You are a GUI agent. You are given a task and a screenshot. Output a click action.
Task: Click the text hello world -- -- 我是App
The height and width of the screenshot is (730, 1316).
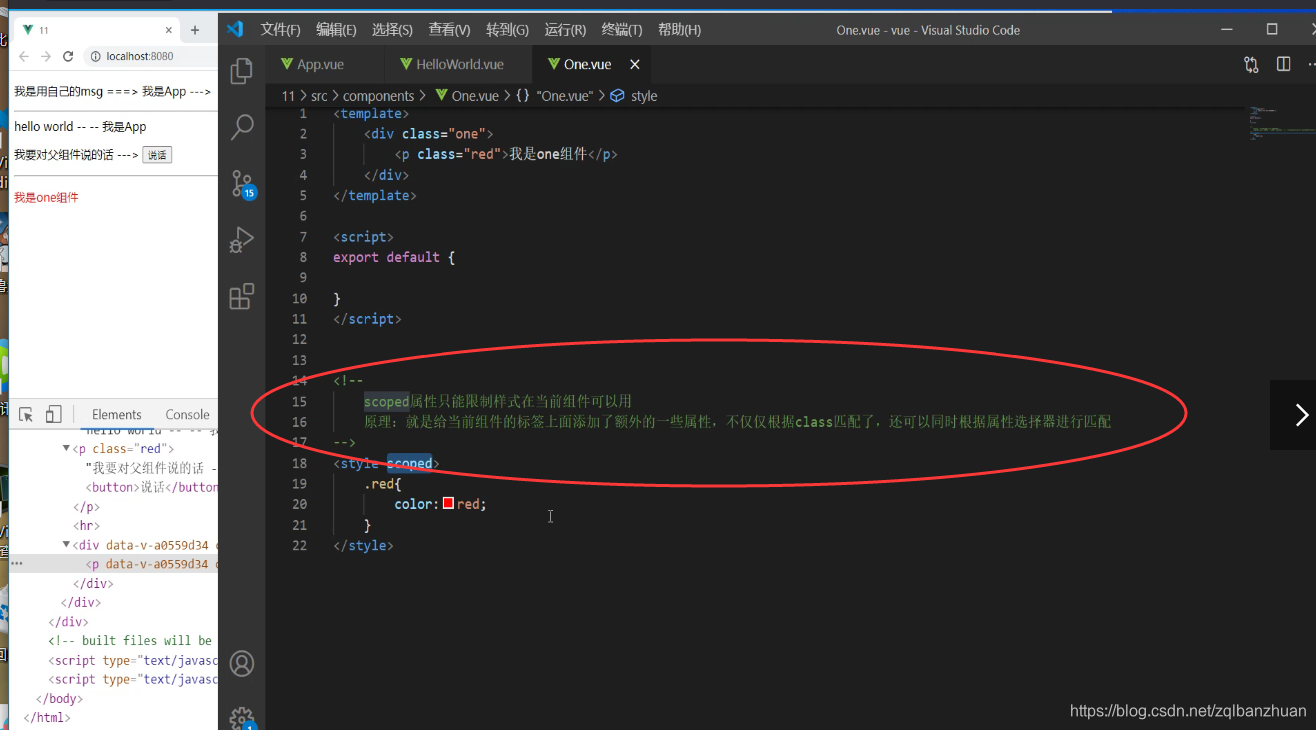tap(80, 127)
